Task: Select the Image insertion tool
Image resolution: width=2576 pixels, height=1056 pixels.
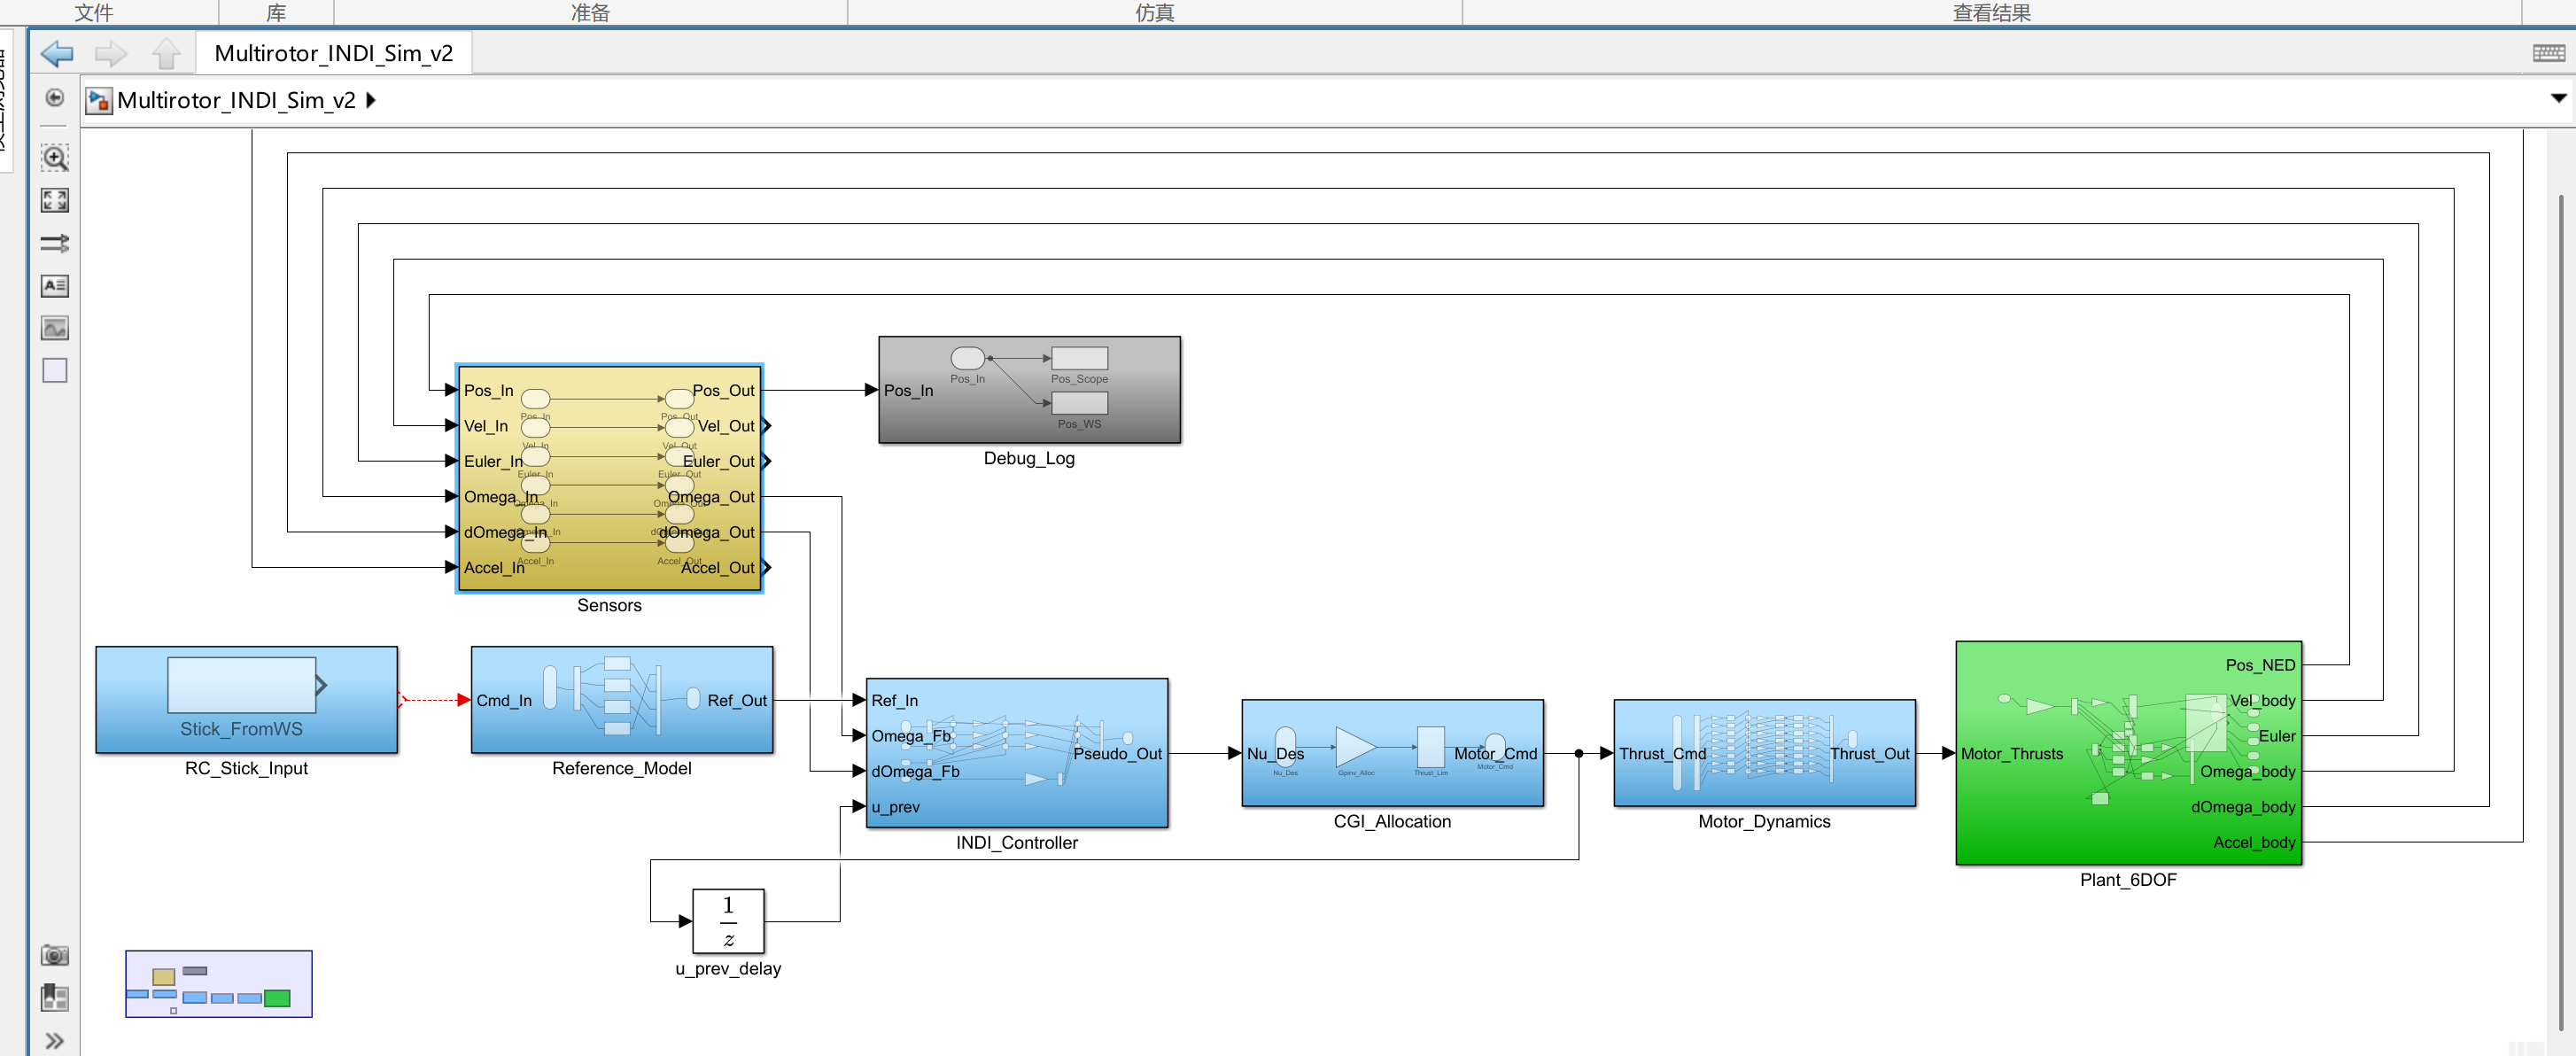Action: (55, 328)
